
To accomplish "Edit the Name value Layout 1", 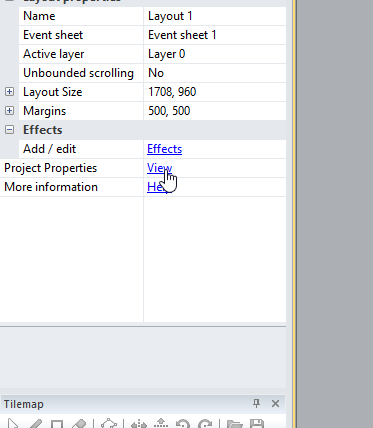I will (215, 16).
